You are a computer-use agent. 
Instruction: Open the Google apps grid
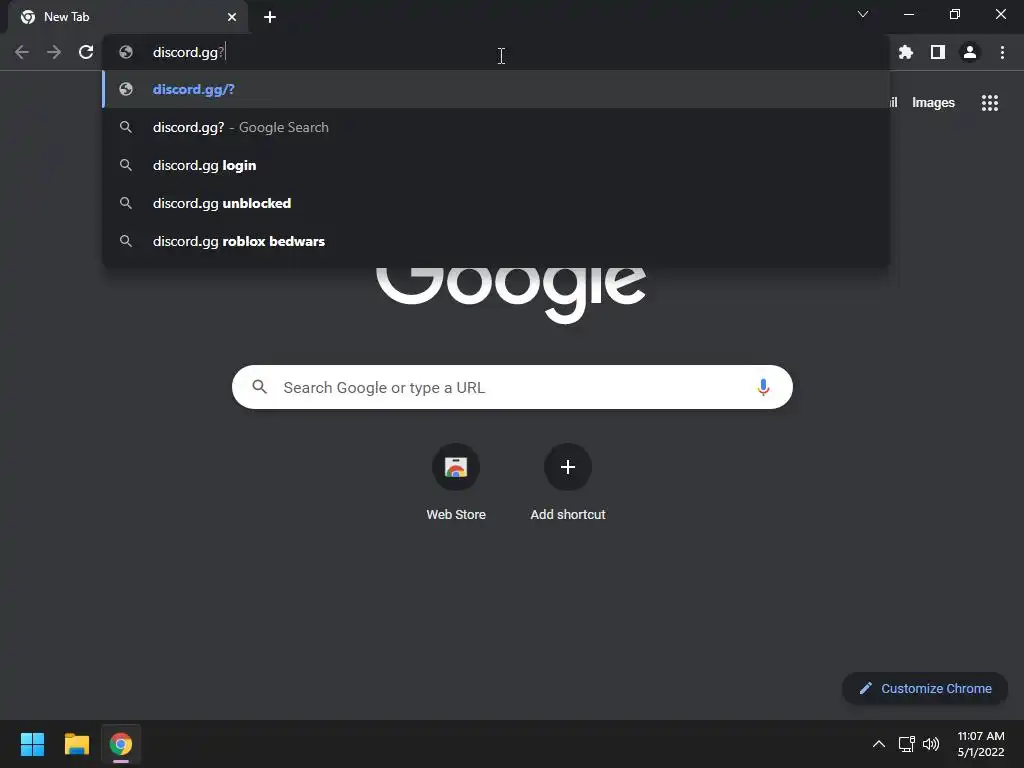(x=989, y=103)
